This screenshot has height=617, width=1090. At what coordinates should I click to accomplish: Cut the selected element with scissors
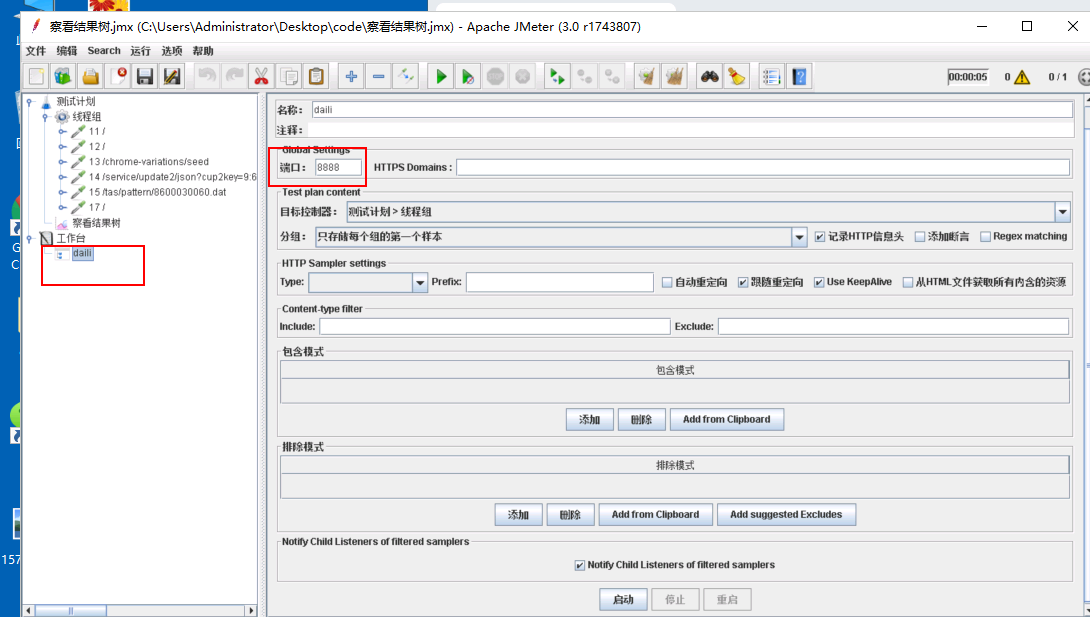(261, 76)
